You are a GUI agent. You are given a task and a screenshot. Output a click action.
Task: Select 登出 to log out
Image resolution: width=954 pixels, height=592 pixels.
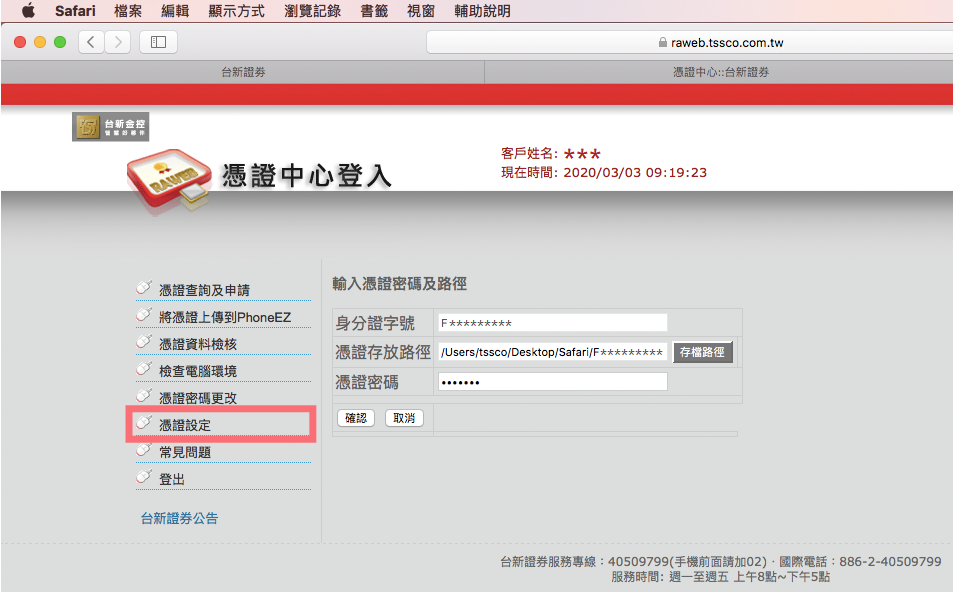coord(172,479)
